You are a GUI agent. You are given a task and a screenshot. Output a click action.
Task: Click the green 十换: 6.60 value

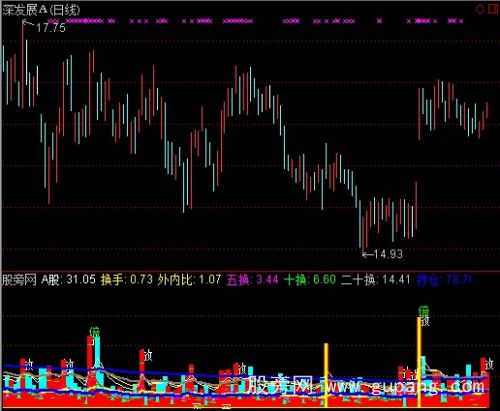(x=310, y=279)
